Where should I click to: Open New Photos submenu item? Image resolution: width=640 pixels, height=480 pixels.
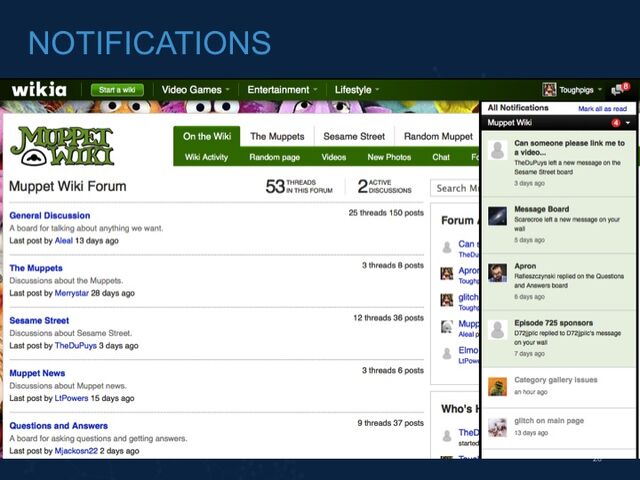389,157
